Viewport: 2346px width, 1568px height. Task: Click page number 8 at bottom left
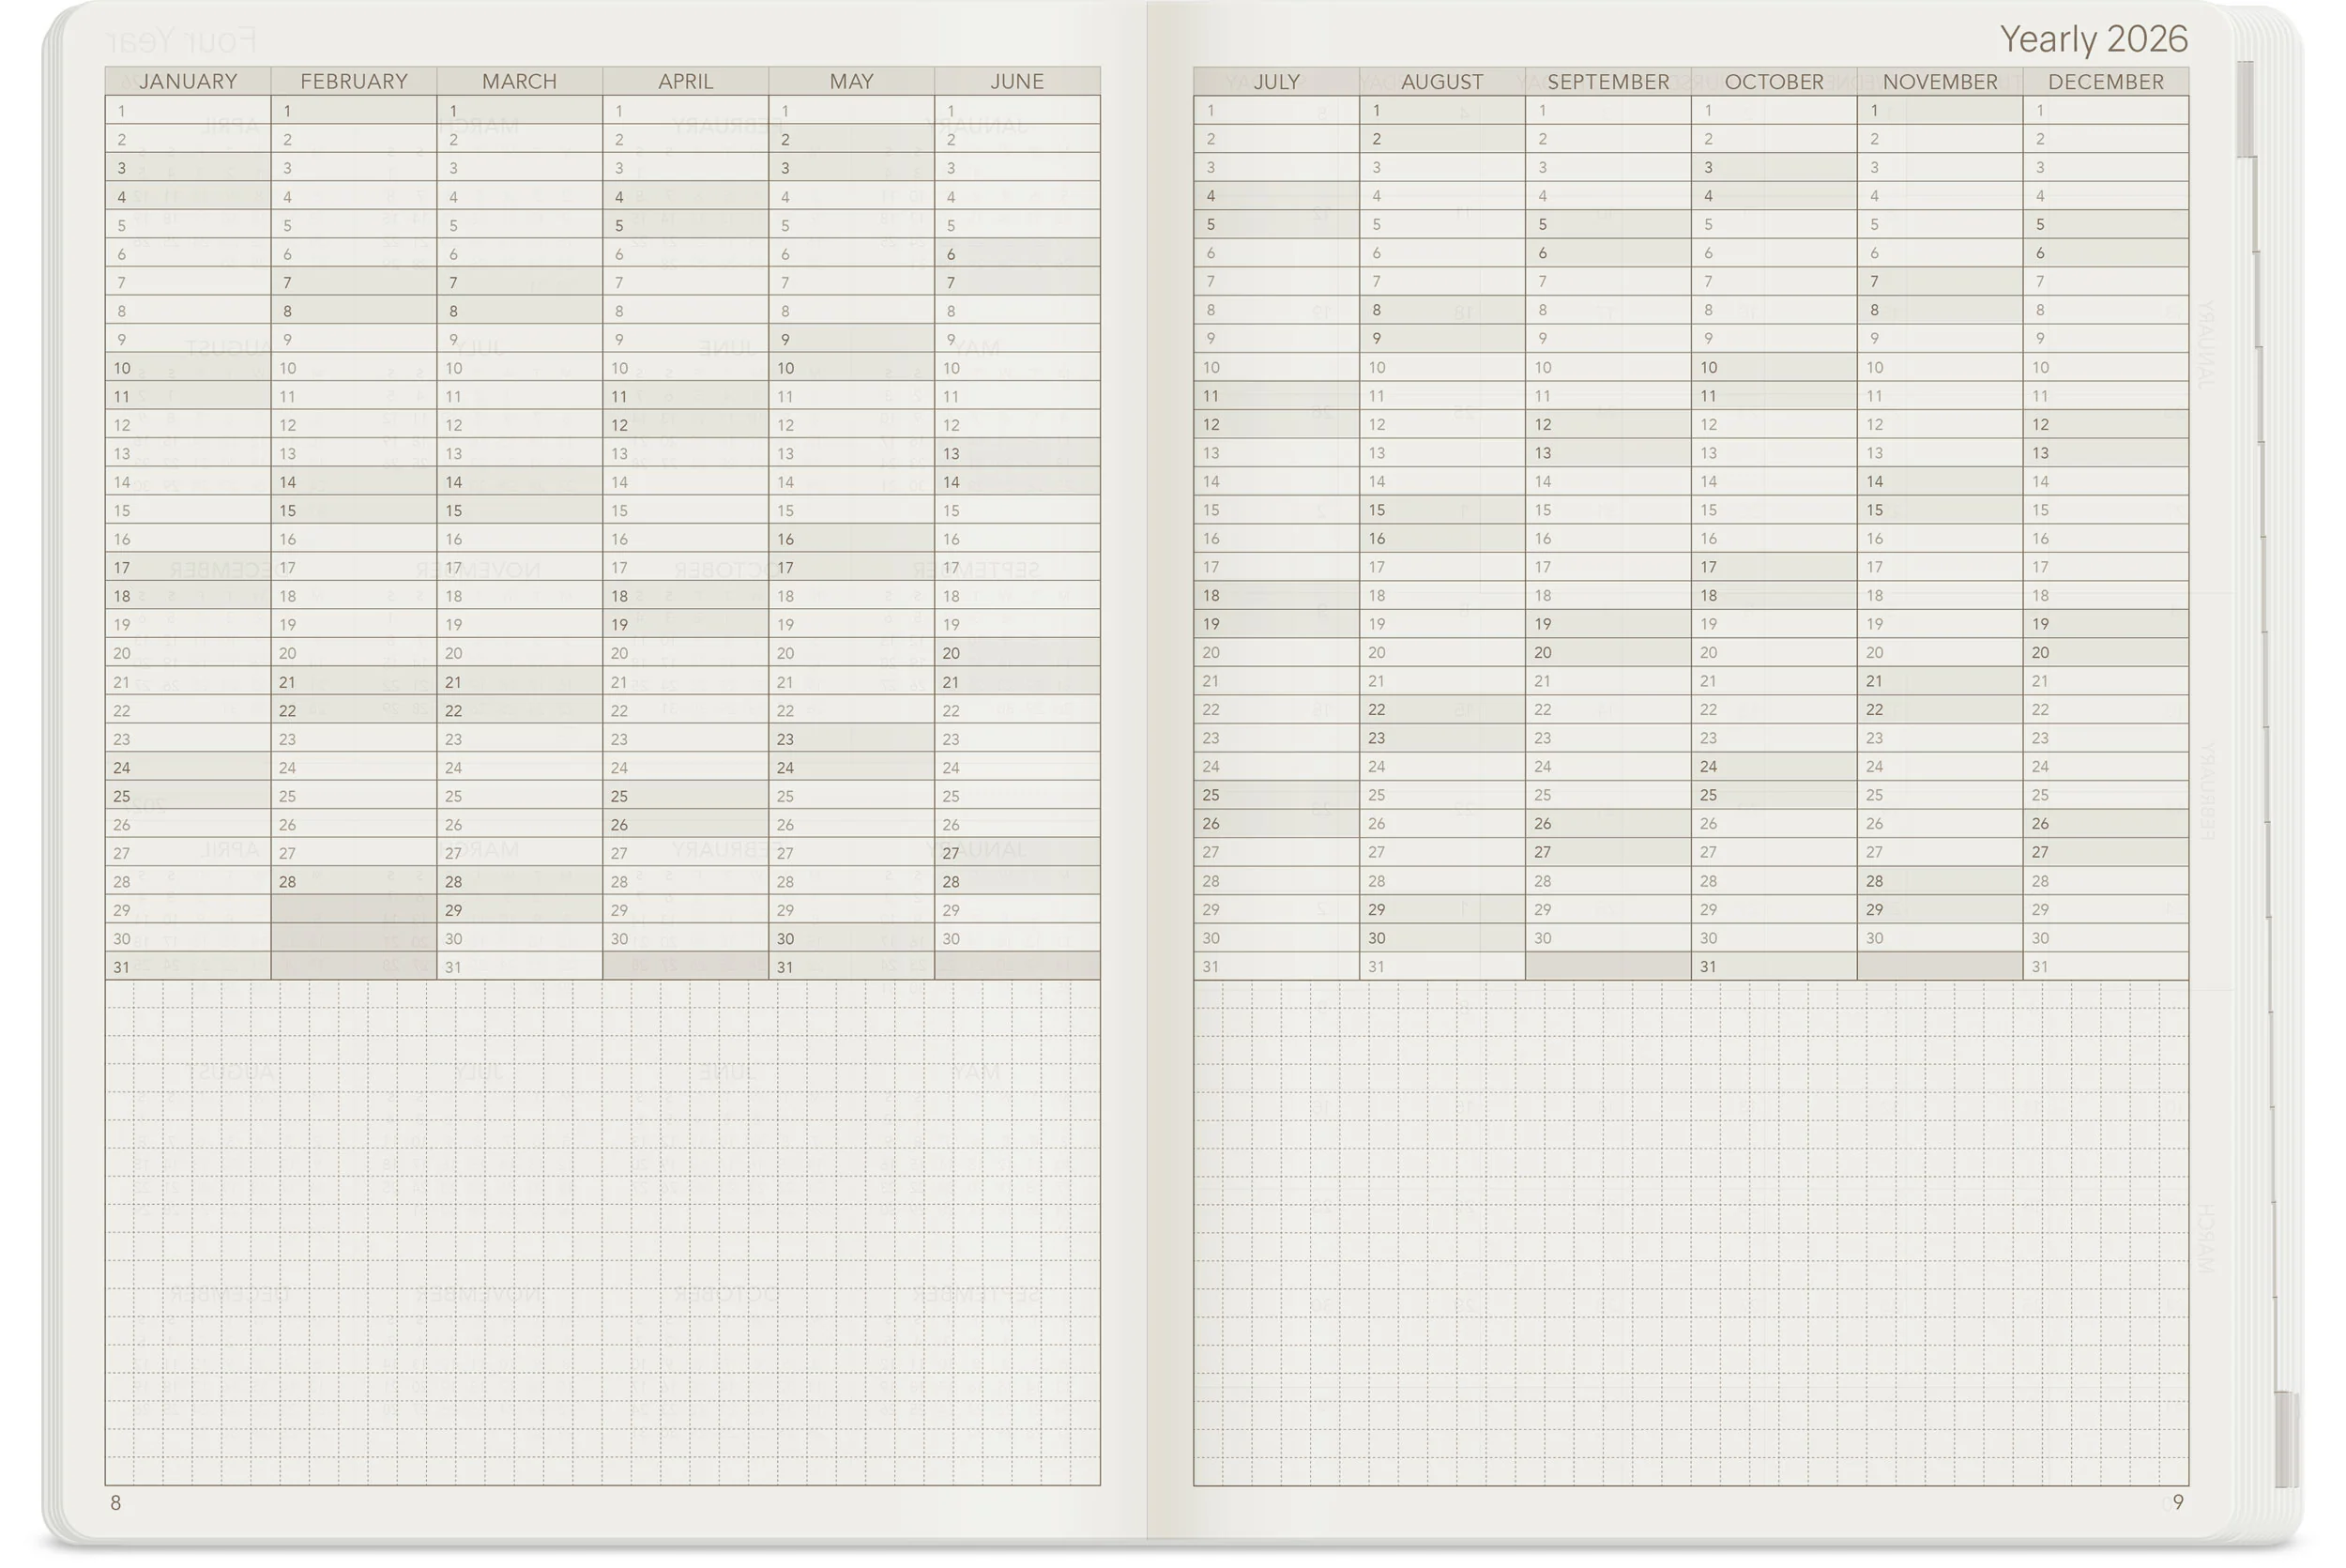(x=116, y=1503)
